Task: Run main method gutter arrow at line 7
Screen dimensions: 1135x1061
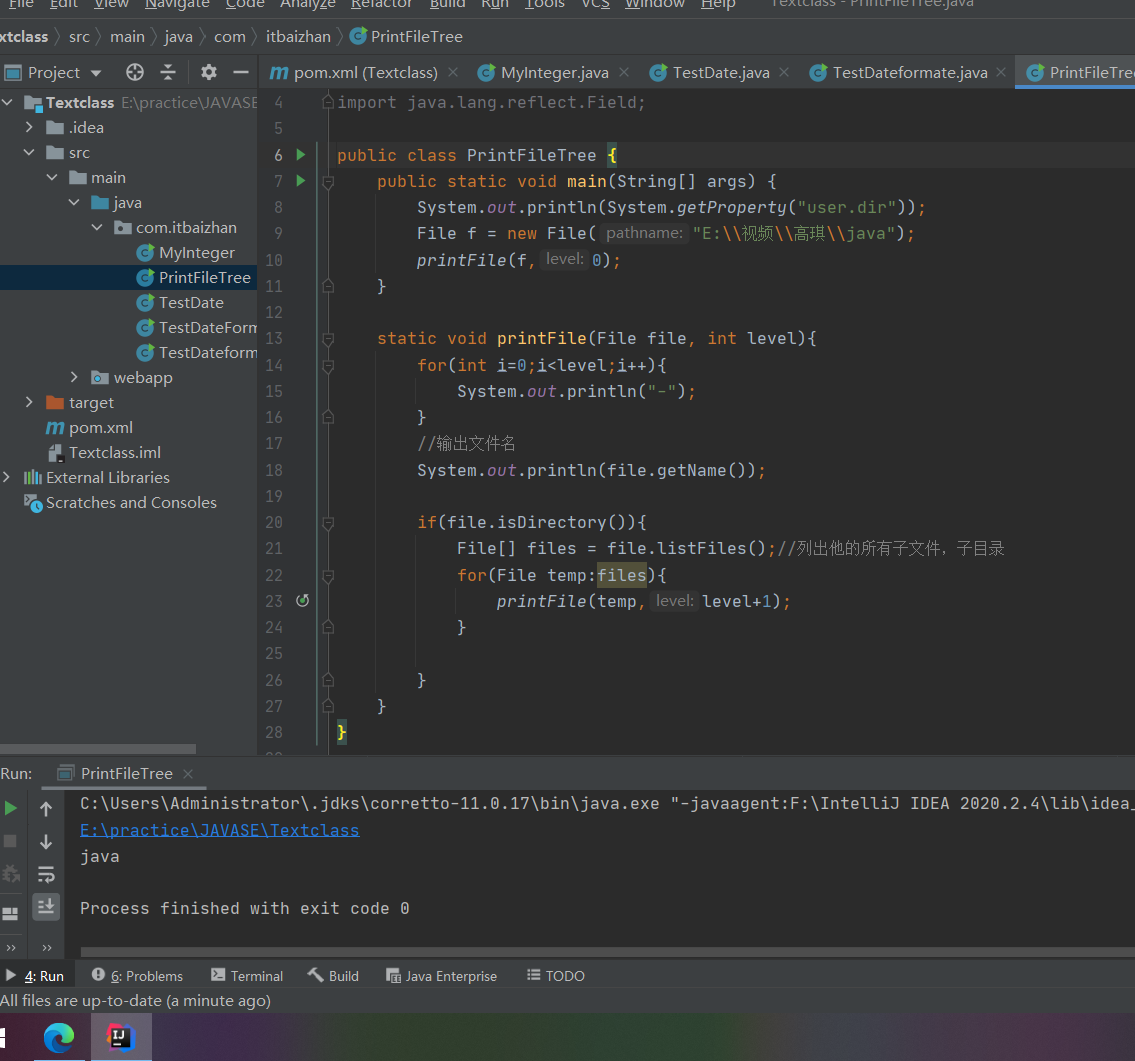Action: click(301, 180)
